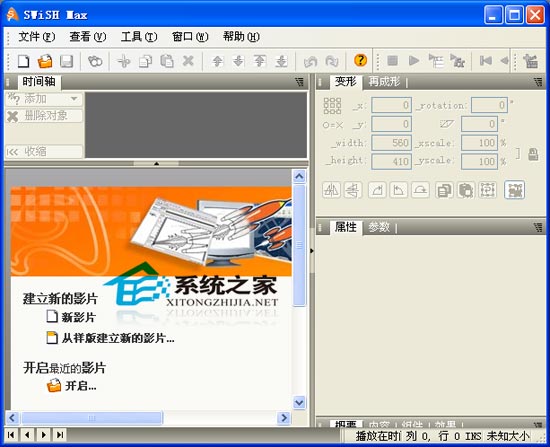Click the Stop square playback icon
Image resolution: width=550 pixels, height=447 pixels.
tap(392, 61)
